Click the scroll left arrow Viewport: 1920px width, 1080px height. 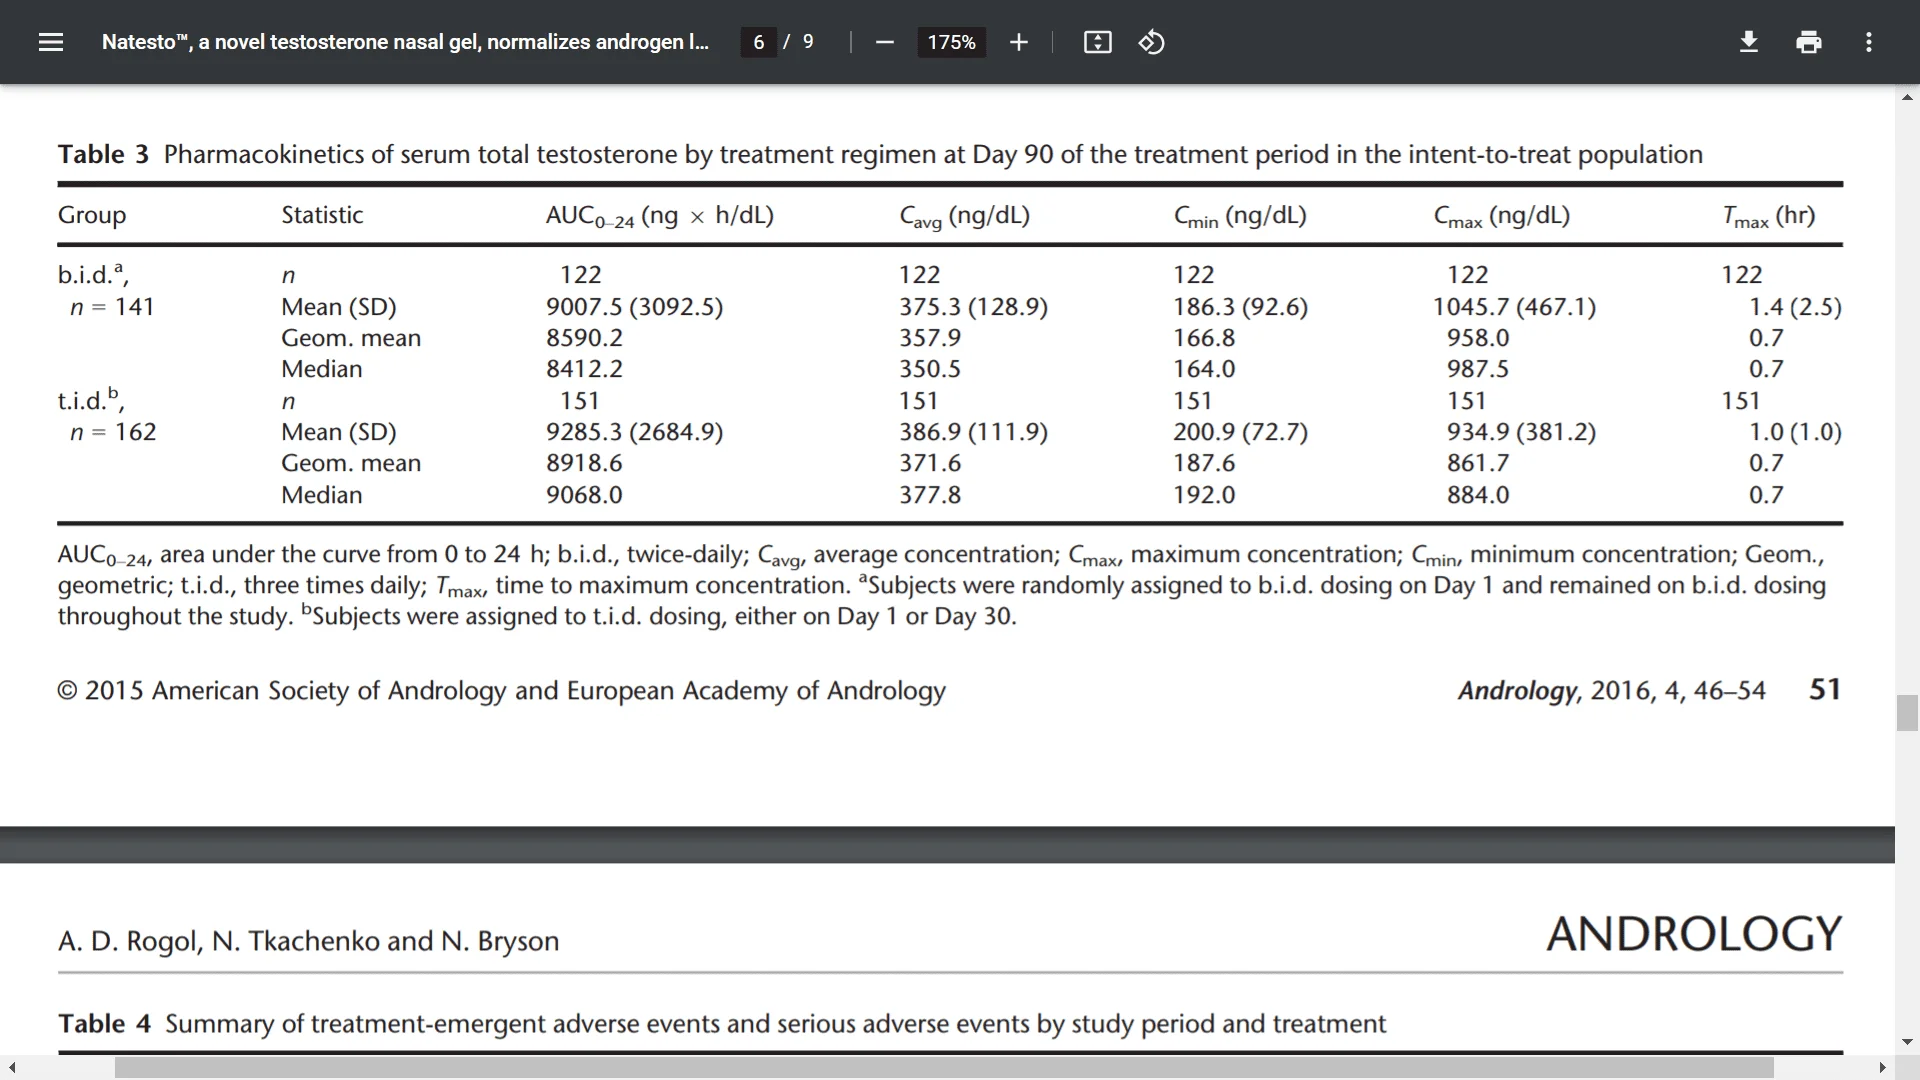click(x=11, y=1068)
